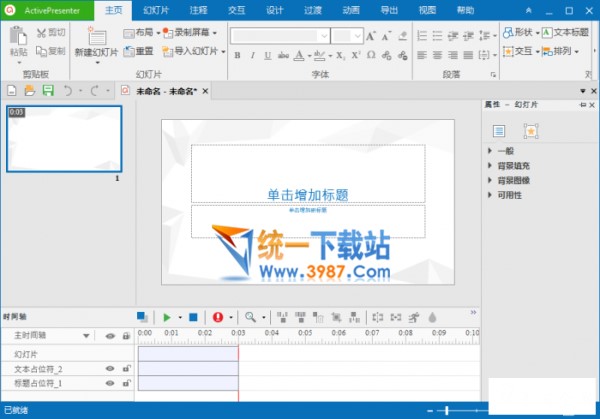Screen dimensions: 600x419
Task: Click the Copy (复制) icon
Action: [x=41, y=51]
